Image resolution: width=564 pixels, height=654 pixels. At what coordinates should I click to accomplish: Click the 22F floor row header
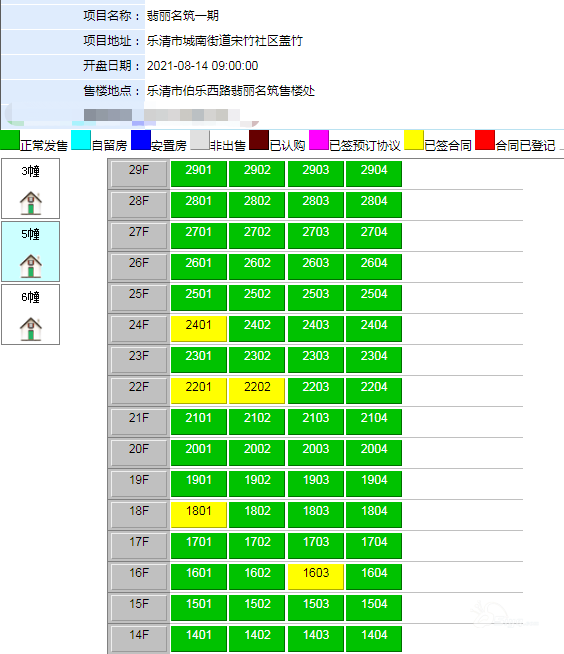coord(139,390)
